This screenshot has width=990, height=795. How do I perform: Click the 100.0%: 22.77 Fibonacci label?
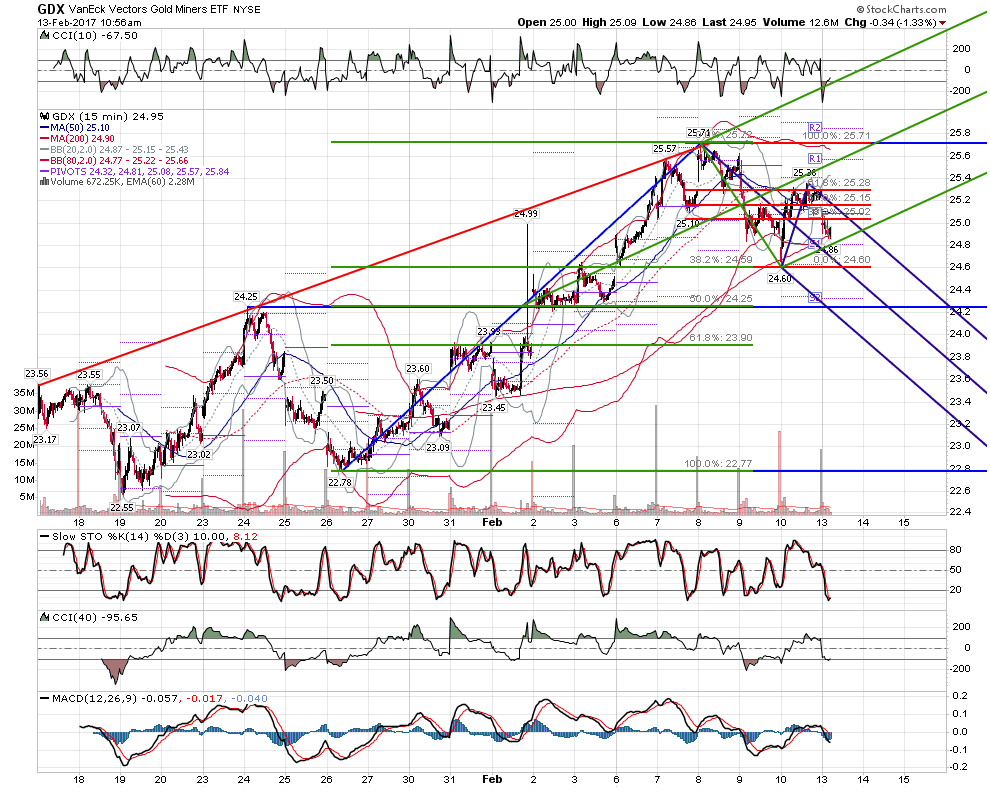(x=718, y=463)
